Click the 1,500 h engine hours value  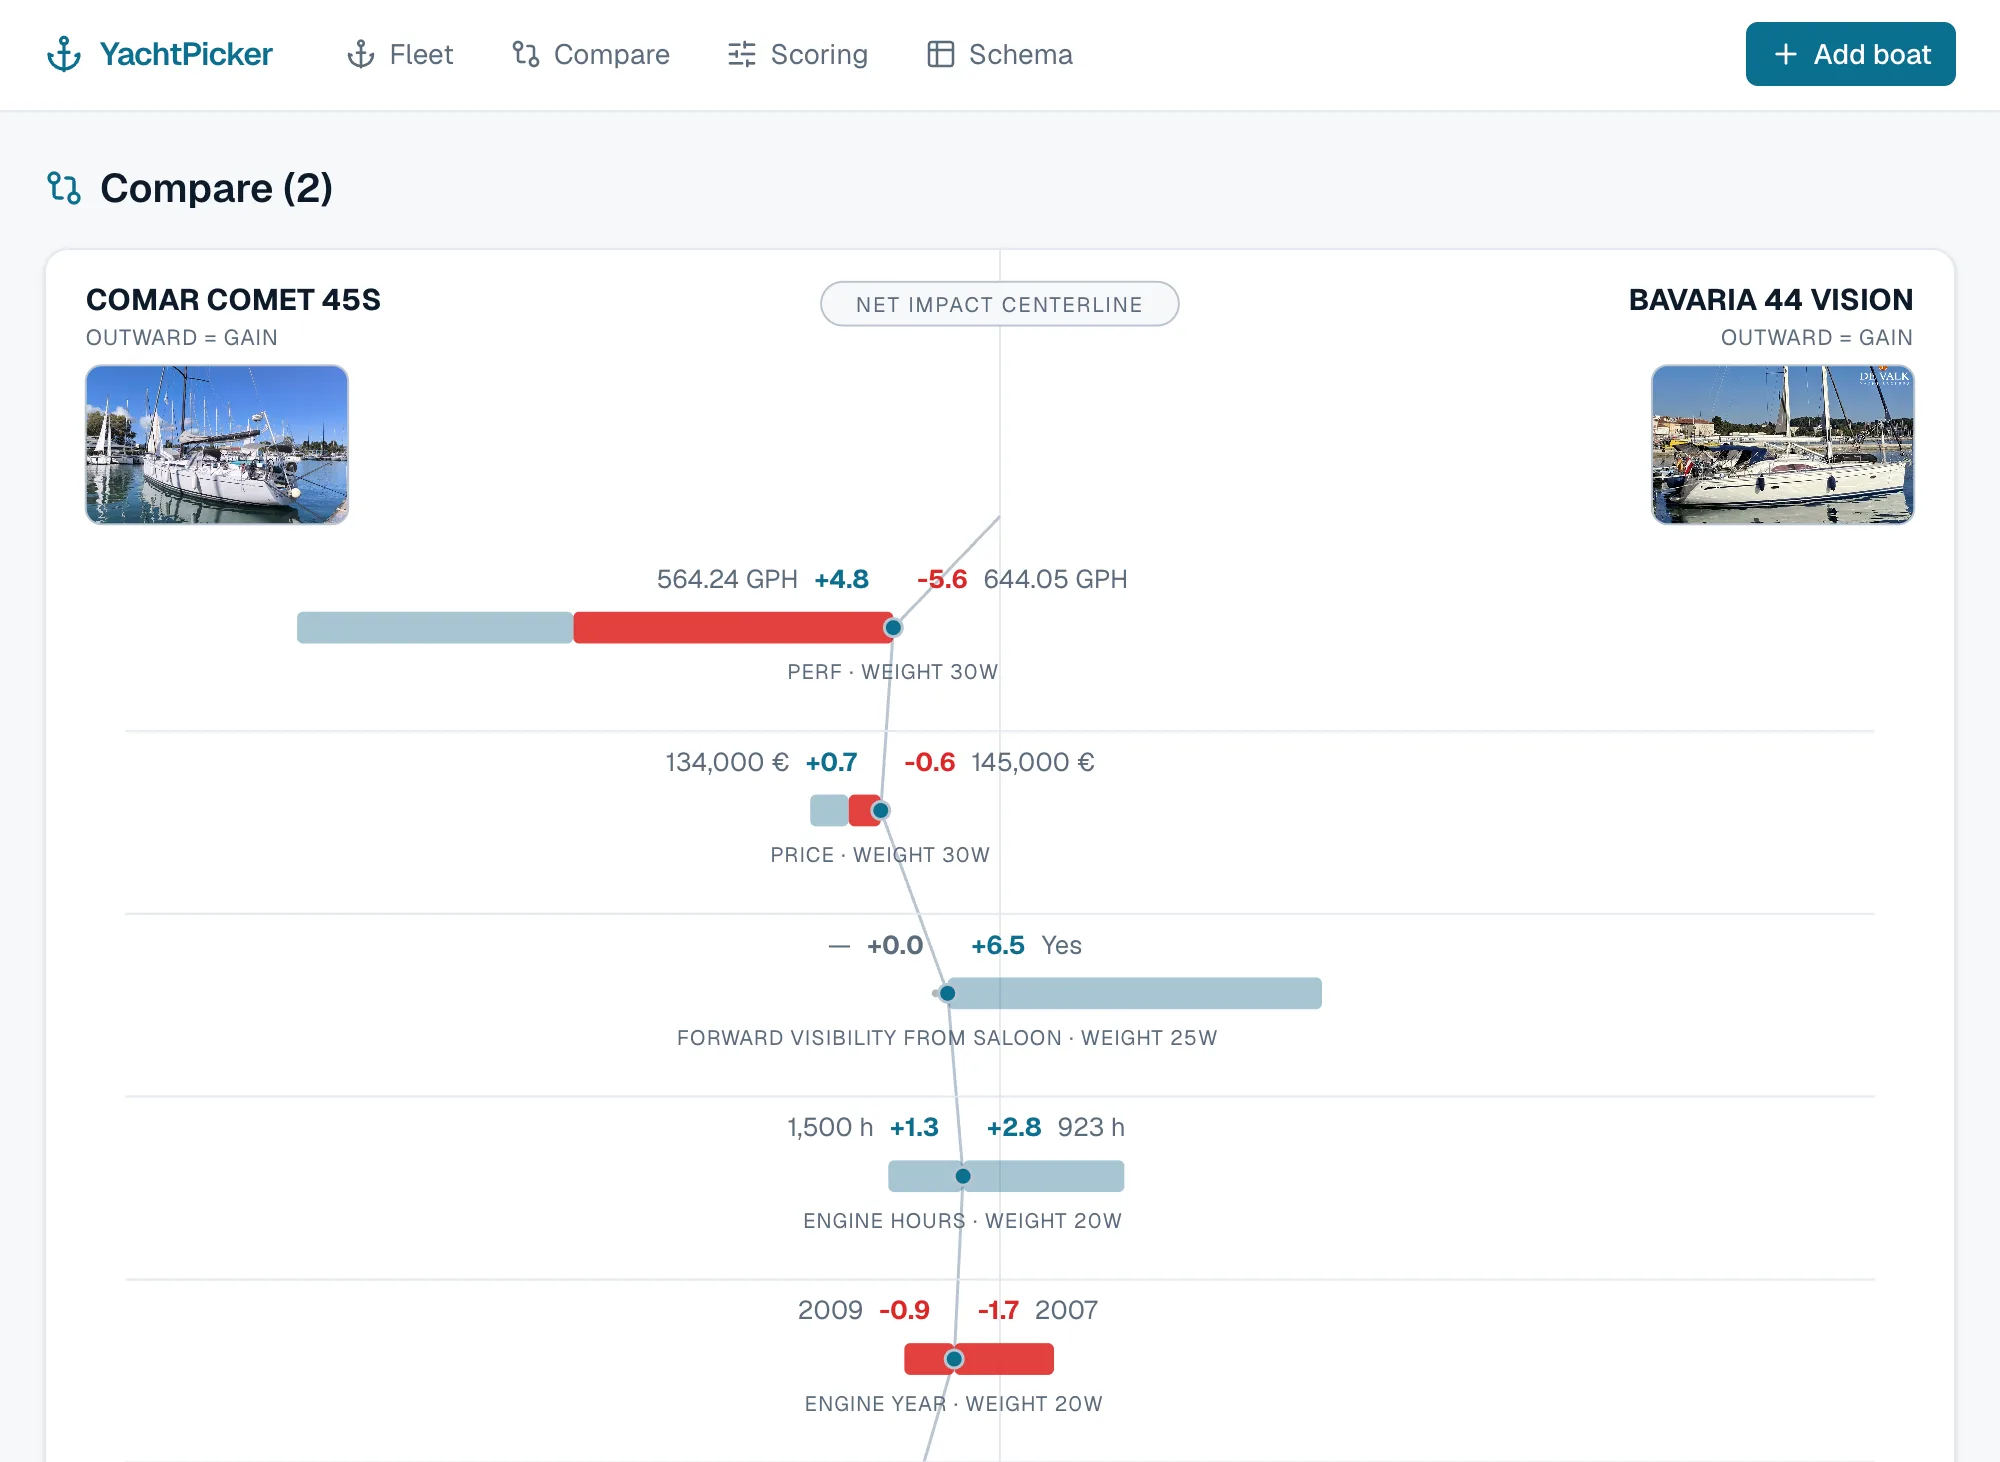click(x=830, y=1127)
